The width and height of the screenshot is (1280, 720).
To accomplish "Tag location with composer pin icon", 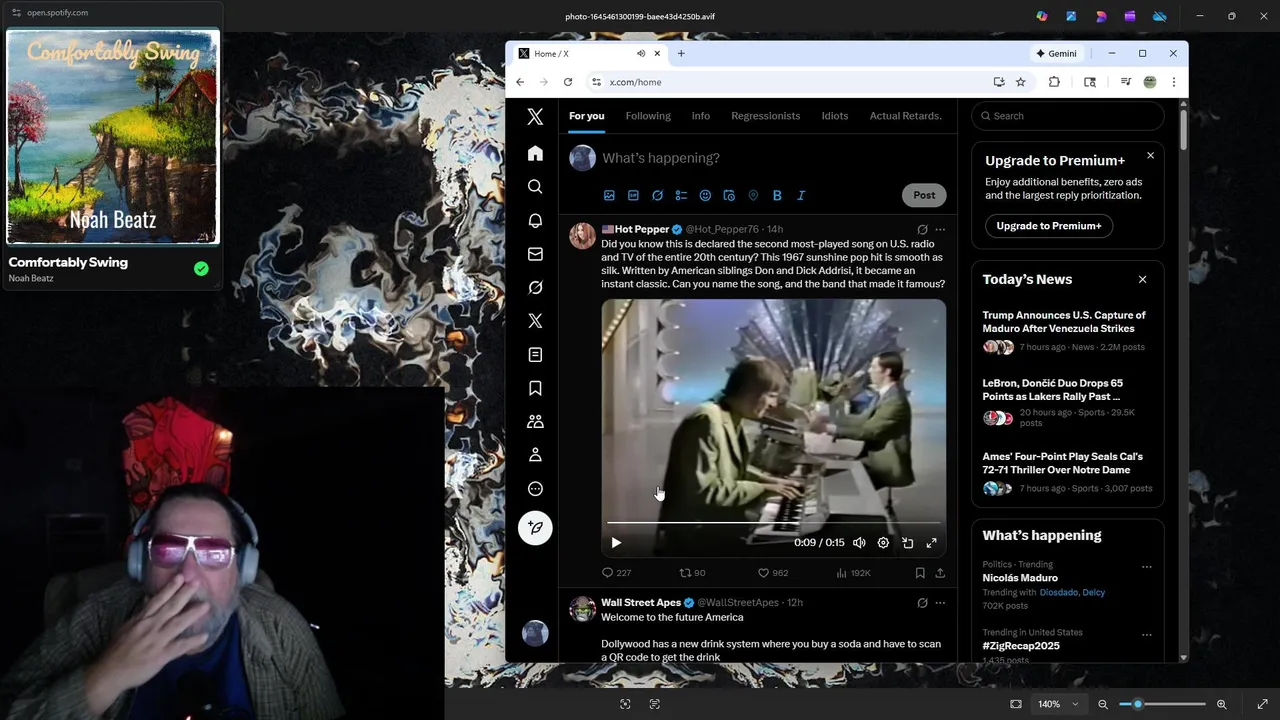I will (x=753, y=195).
